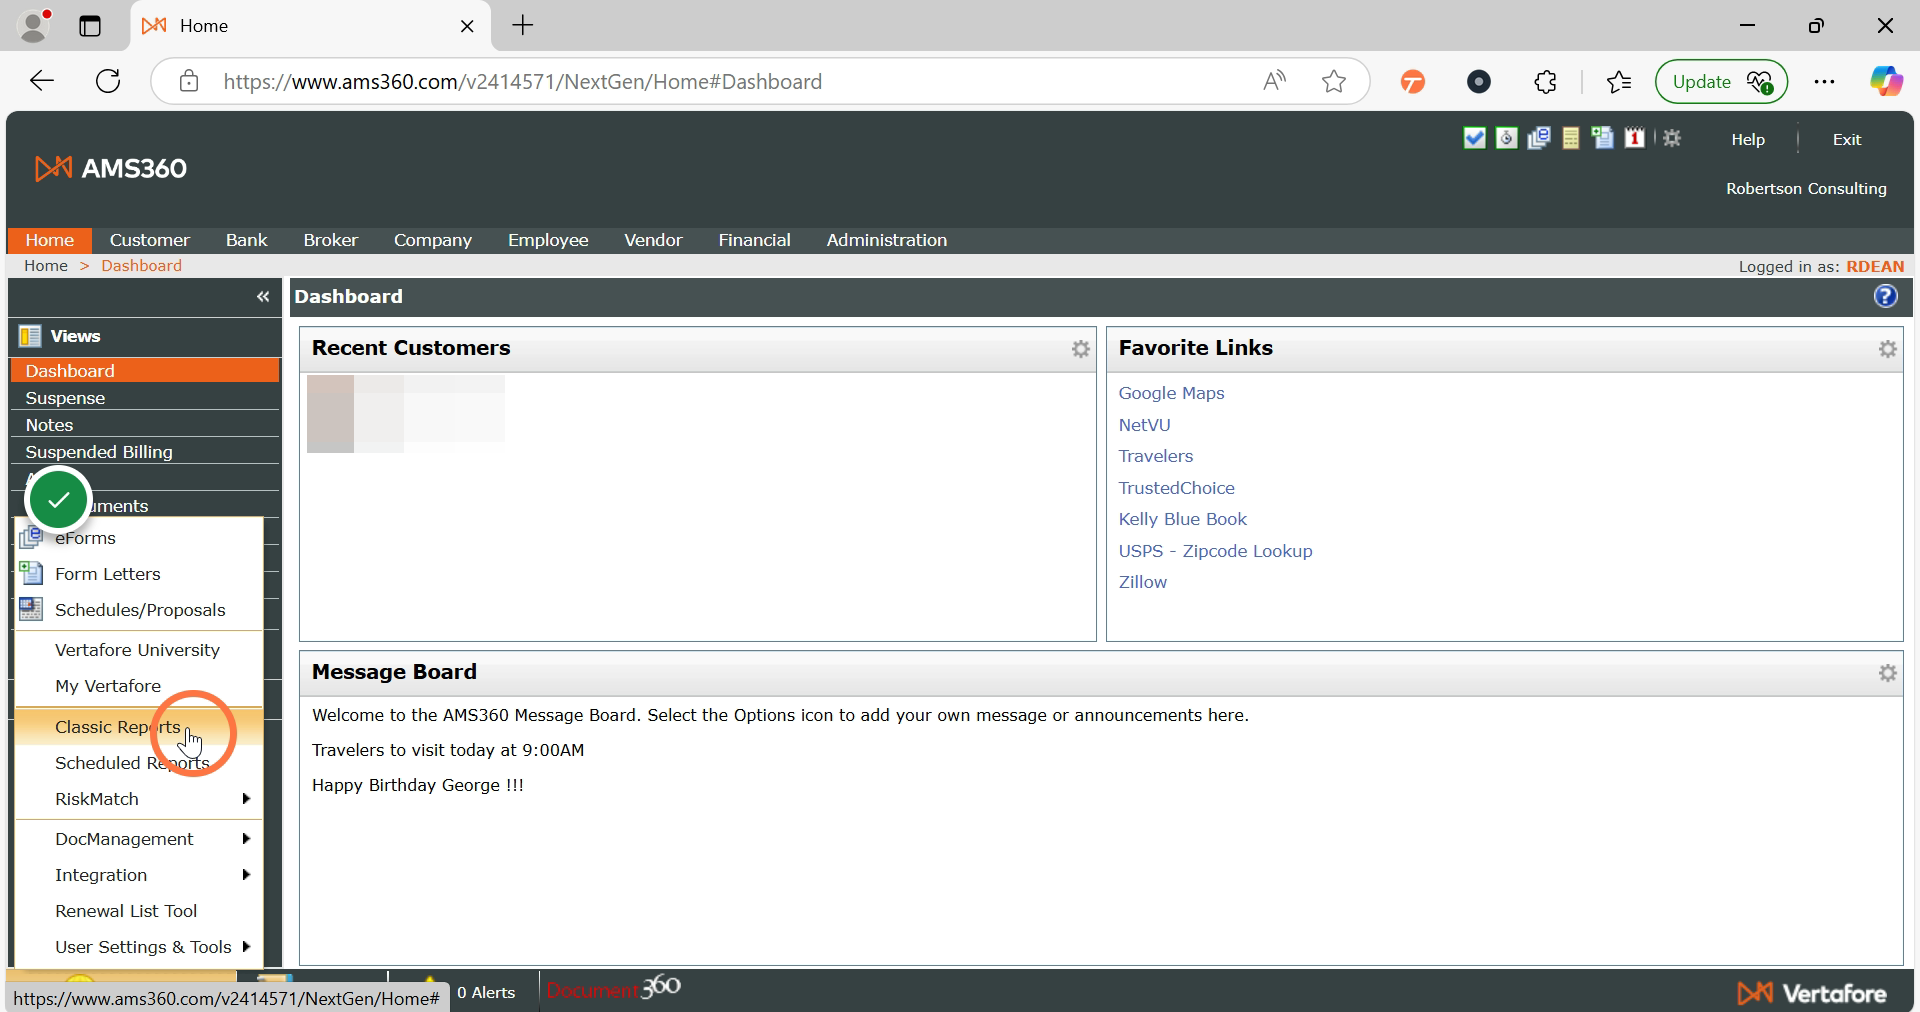Choose Schedules/Proposals from popup menu
This screenshot has height=1012, width=1920.
coord(139,610)
